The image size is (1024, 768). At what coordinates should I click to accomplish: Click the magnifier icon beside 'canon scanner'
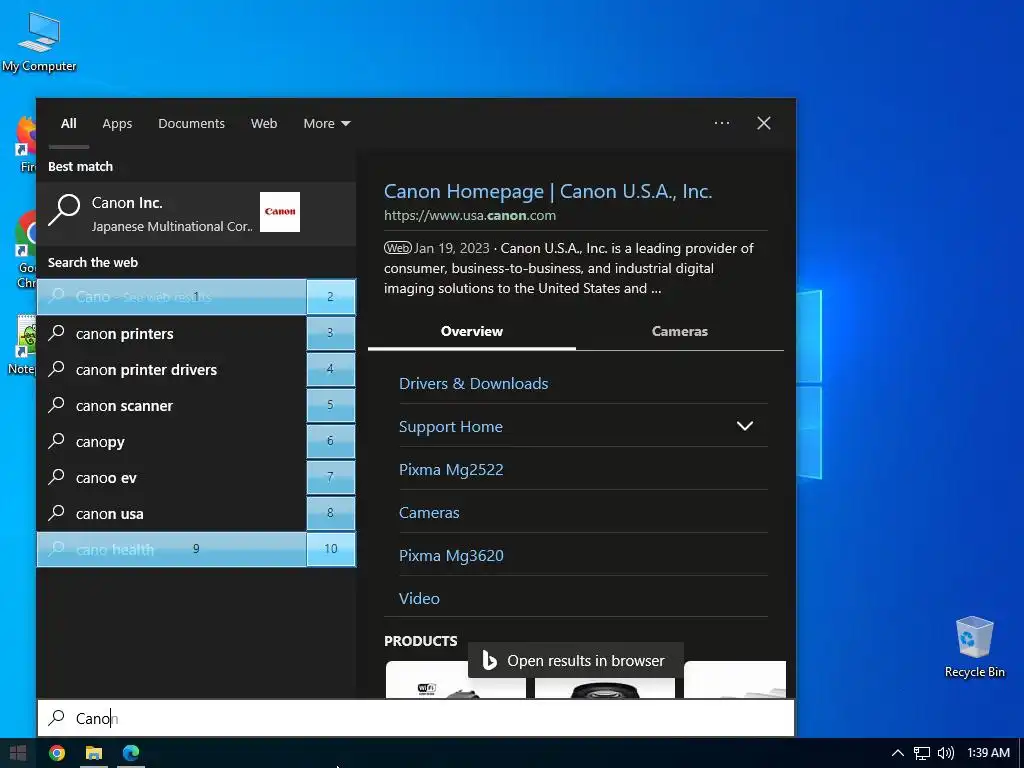(x=57, y=405)
